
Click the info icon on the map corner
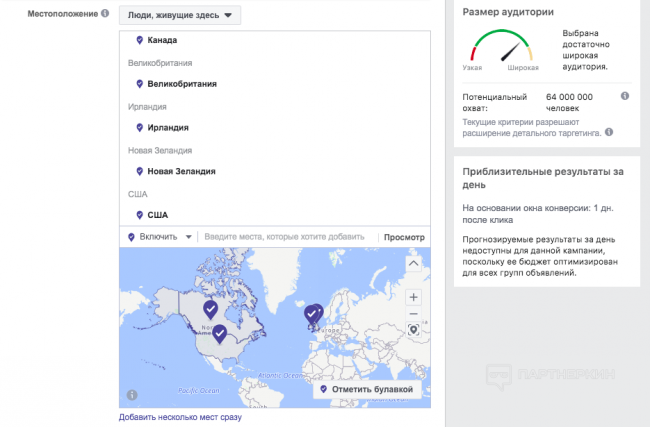pos(131,395)
